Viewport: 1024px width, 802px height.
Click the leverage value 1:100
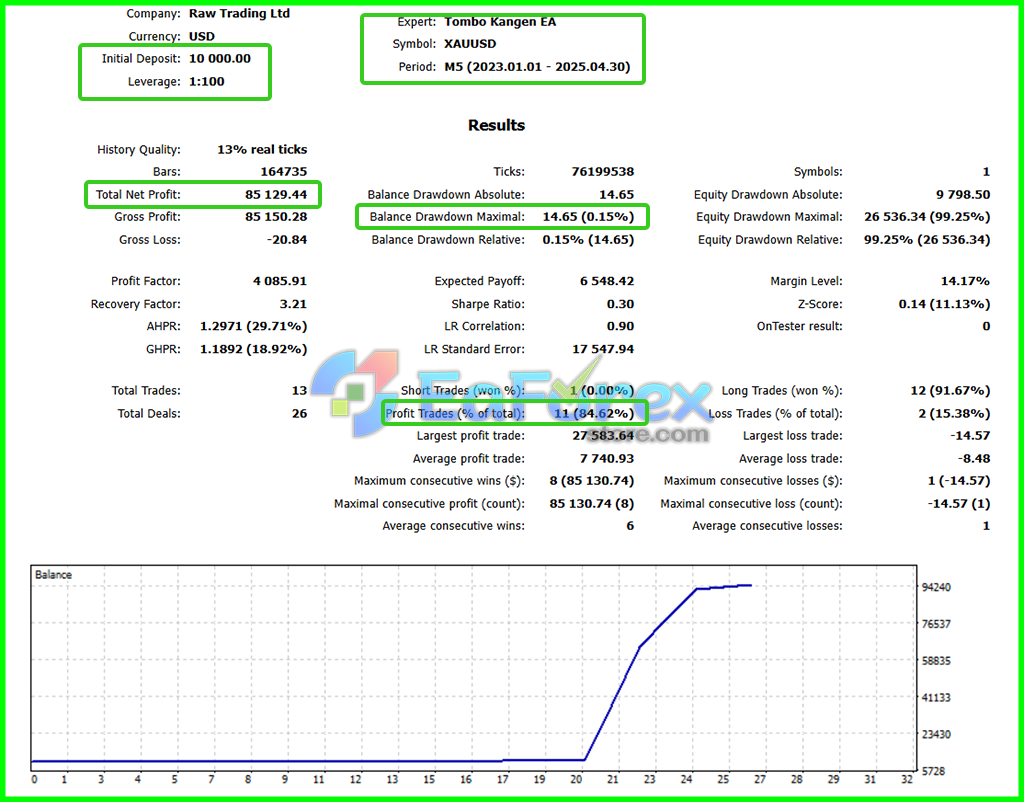coord(206,82)
